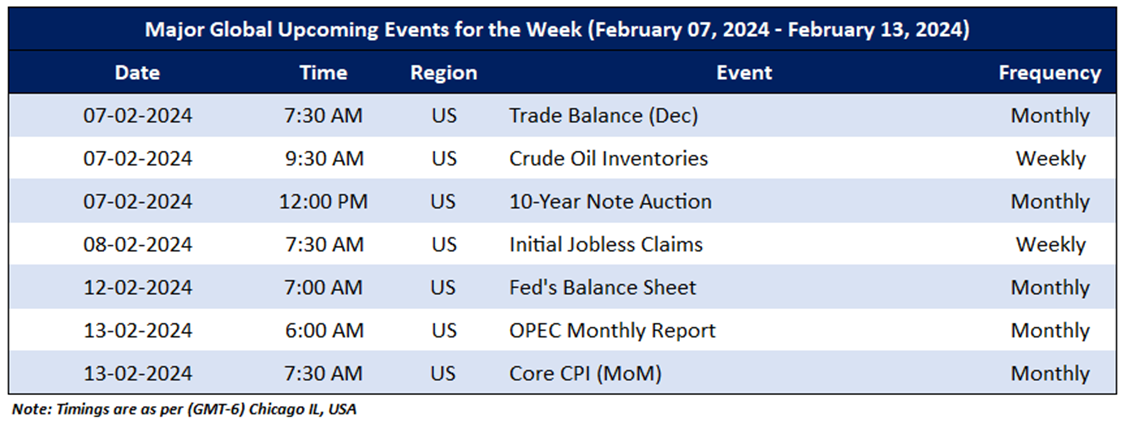This screenshot has width=1125, height=426.
Task: Select the 10-Year Note Auction entry
Action: (x=610, y=202)
